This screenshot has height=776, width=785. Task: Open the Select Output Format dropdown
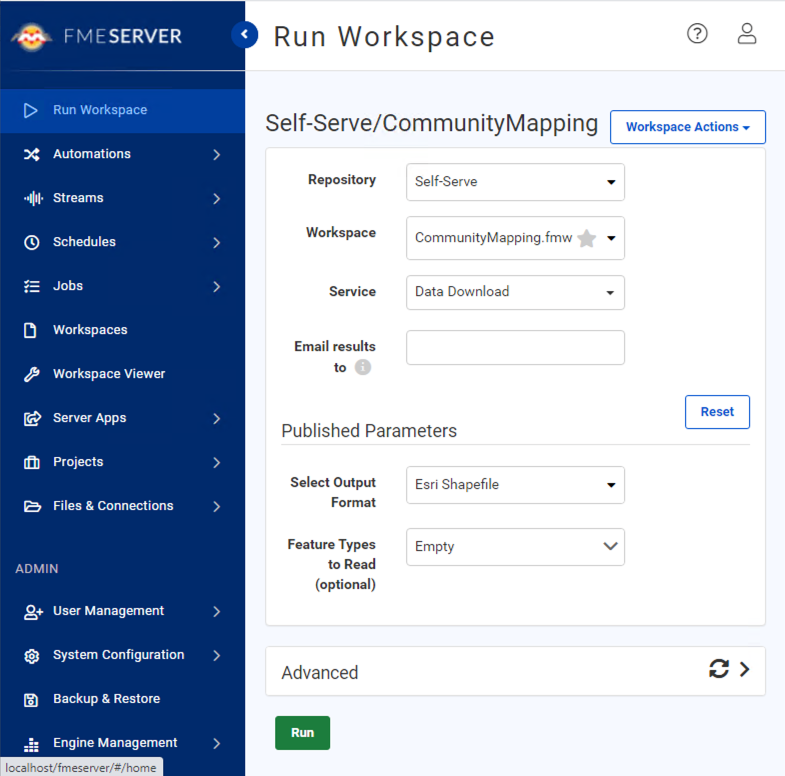pos(515,485)
